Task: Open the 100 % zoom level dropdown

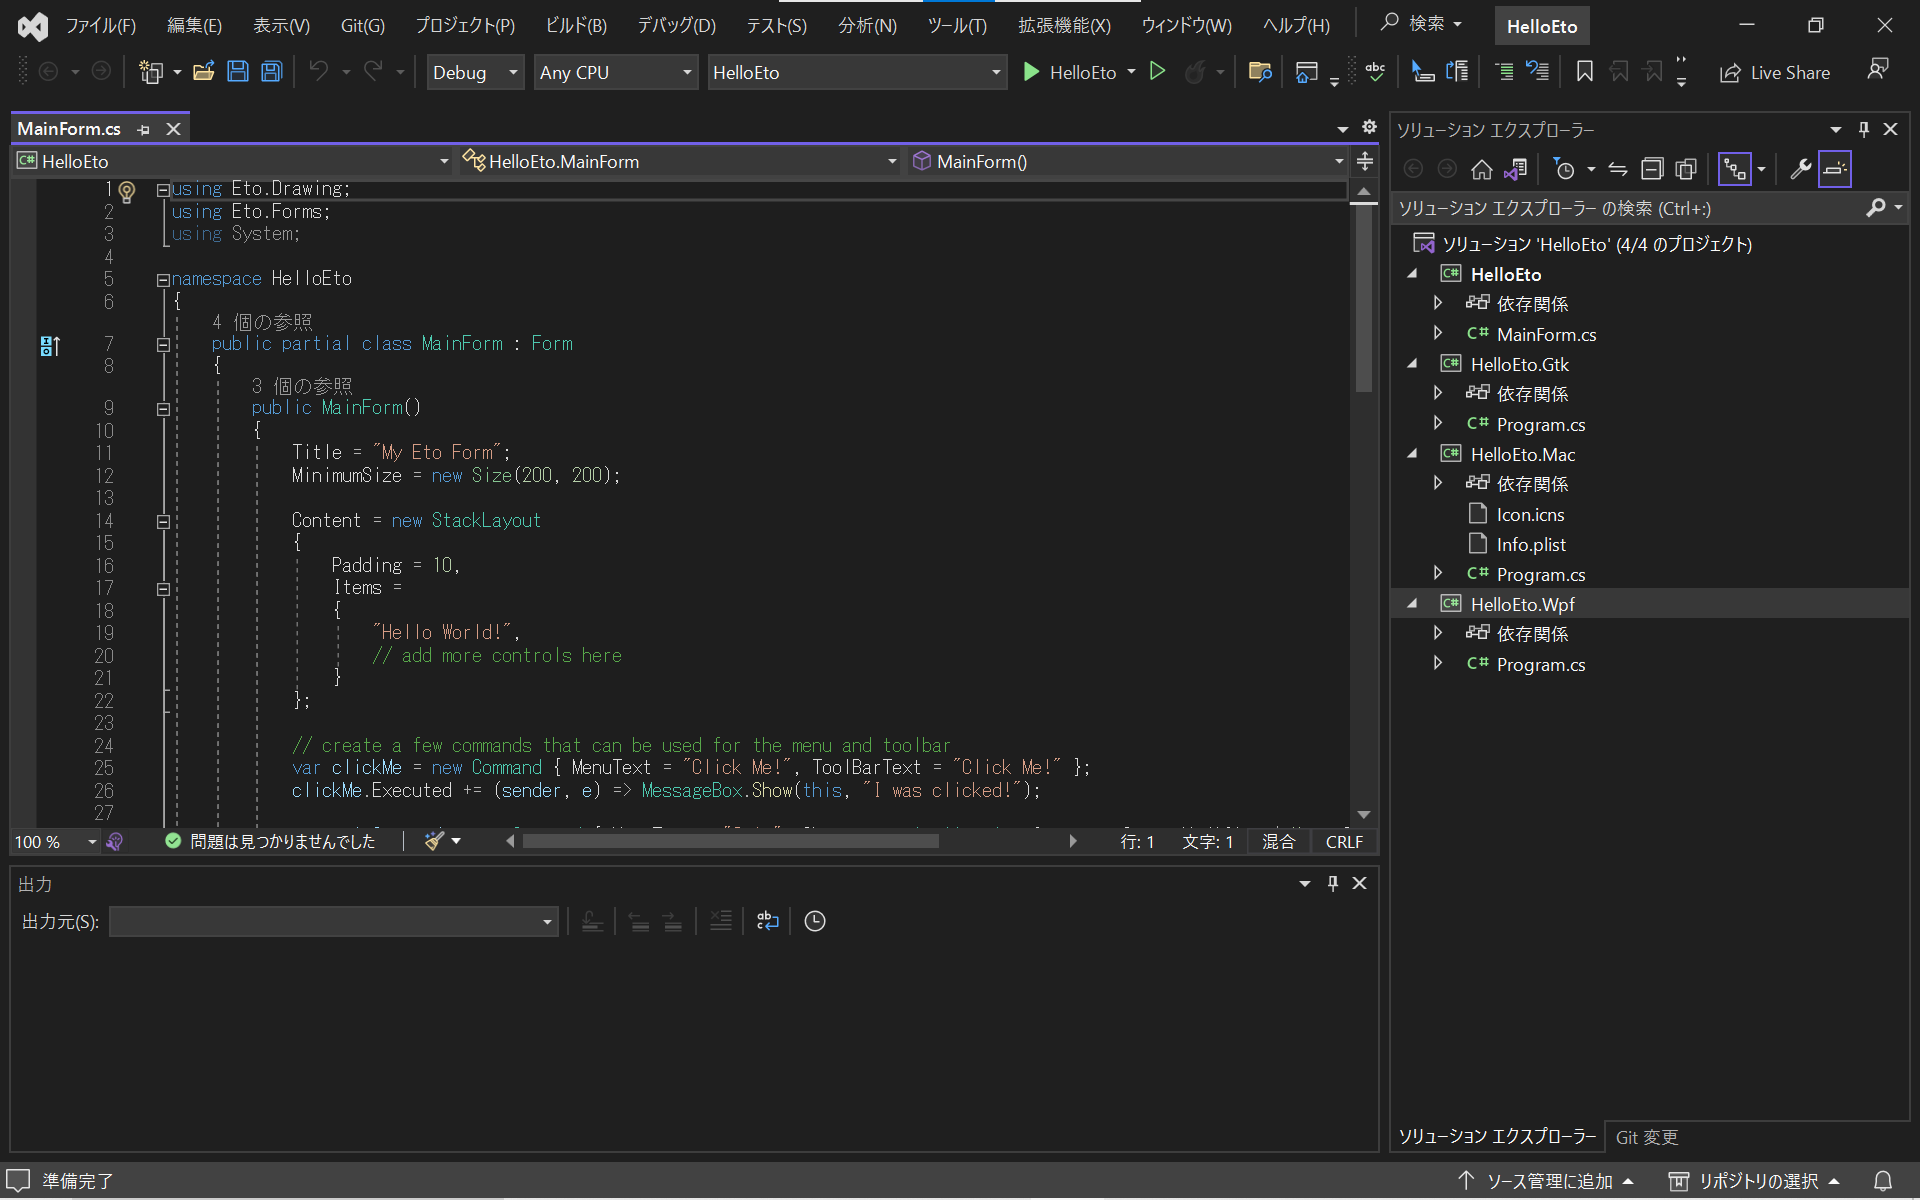Action: (x=56, y=842)
